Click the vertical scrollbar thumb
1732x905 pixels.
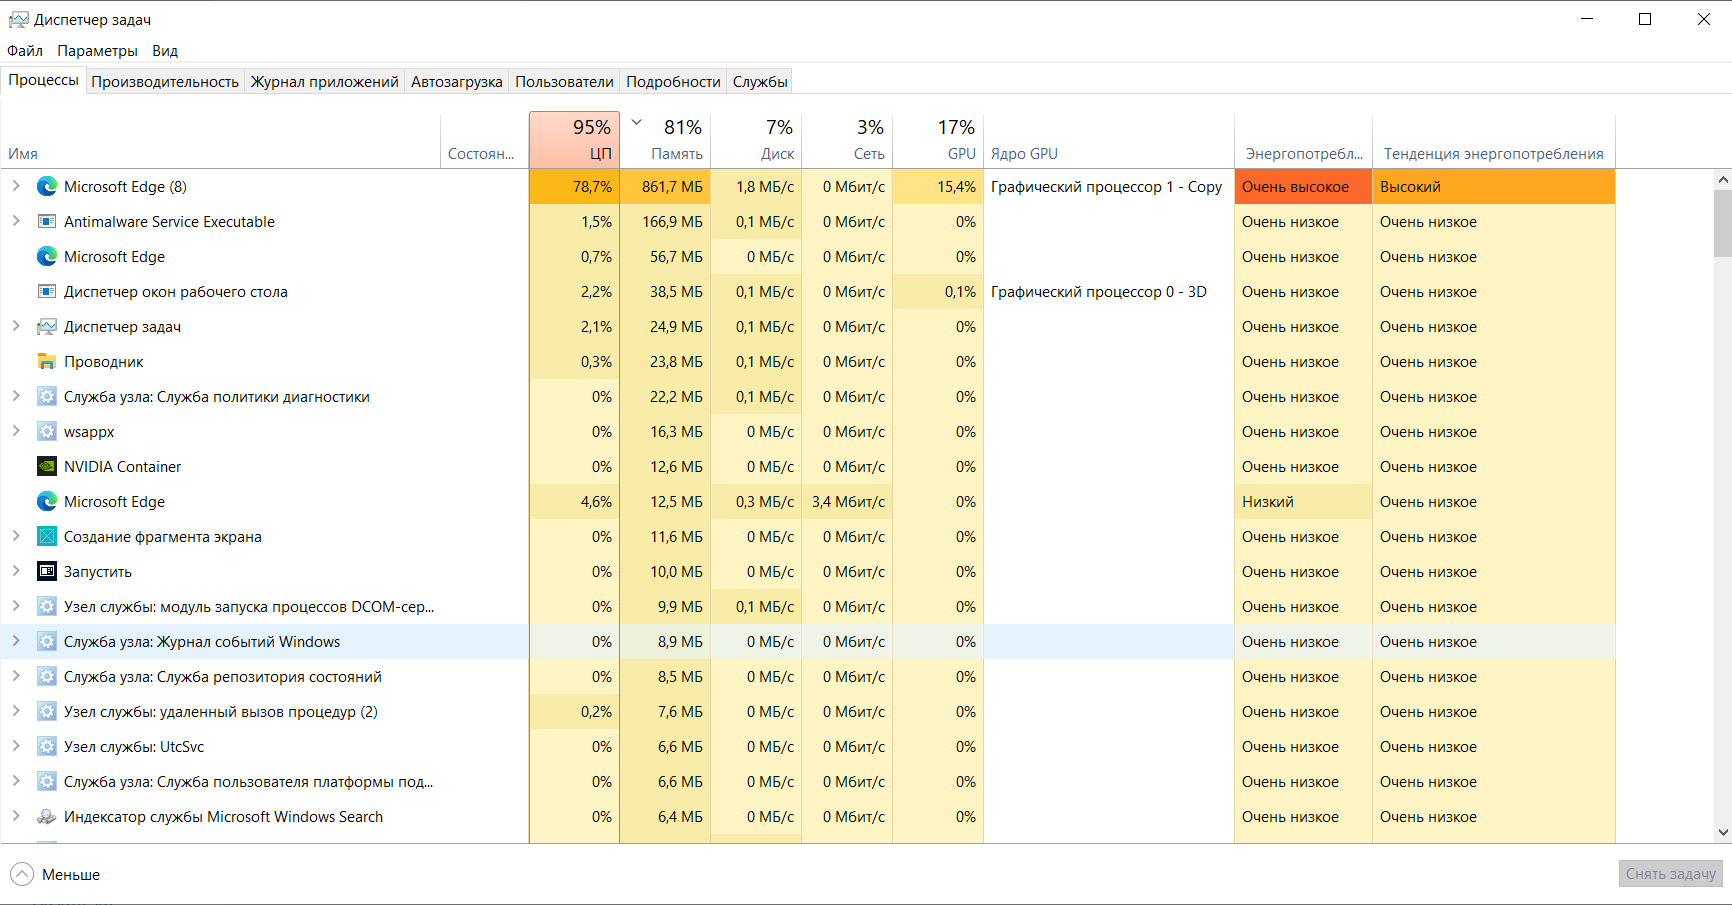[x=1723, y=224]
